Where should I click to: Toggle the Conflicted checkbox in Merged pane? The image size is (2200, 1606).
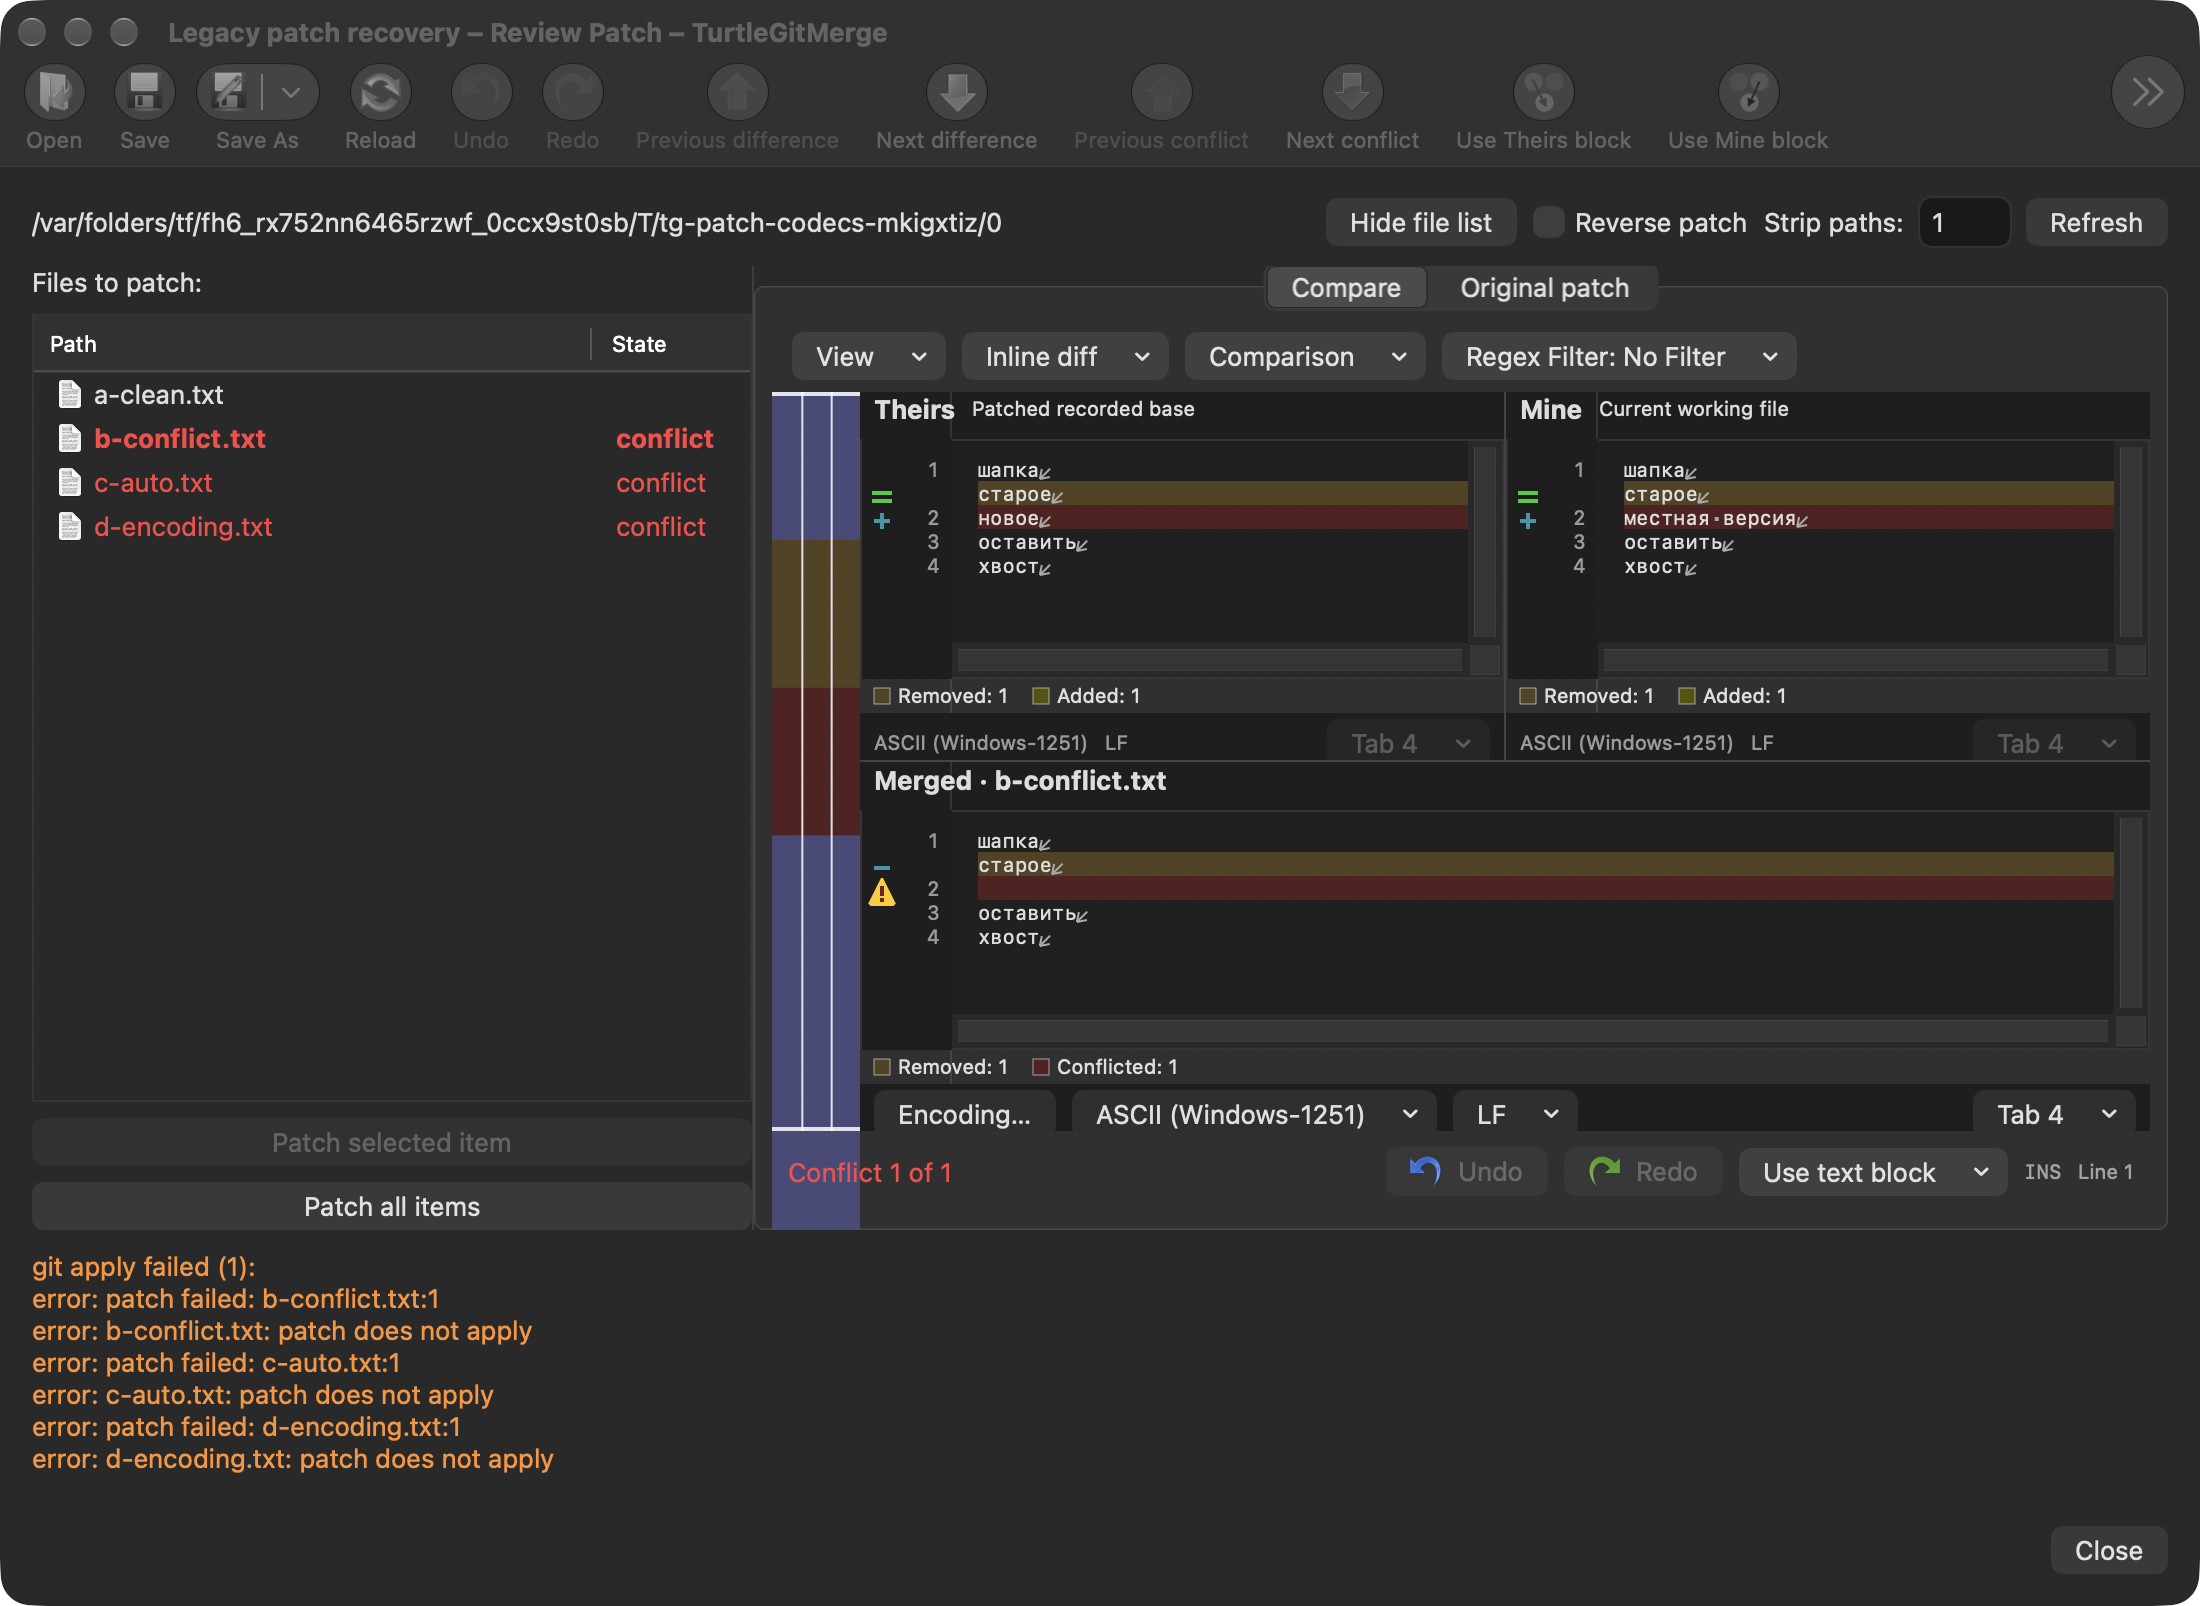click(1041, 1067)
